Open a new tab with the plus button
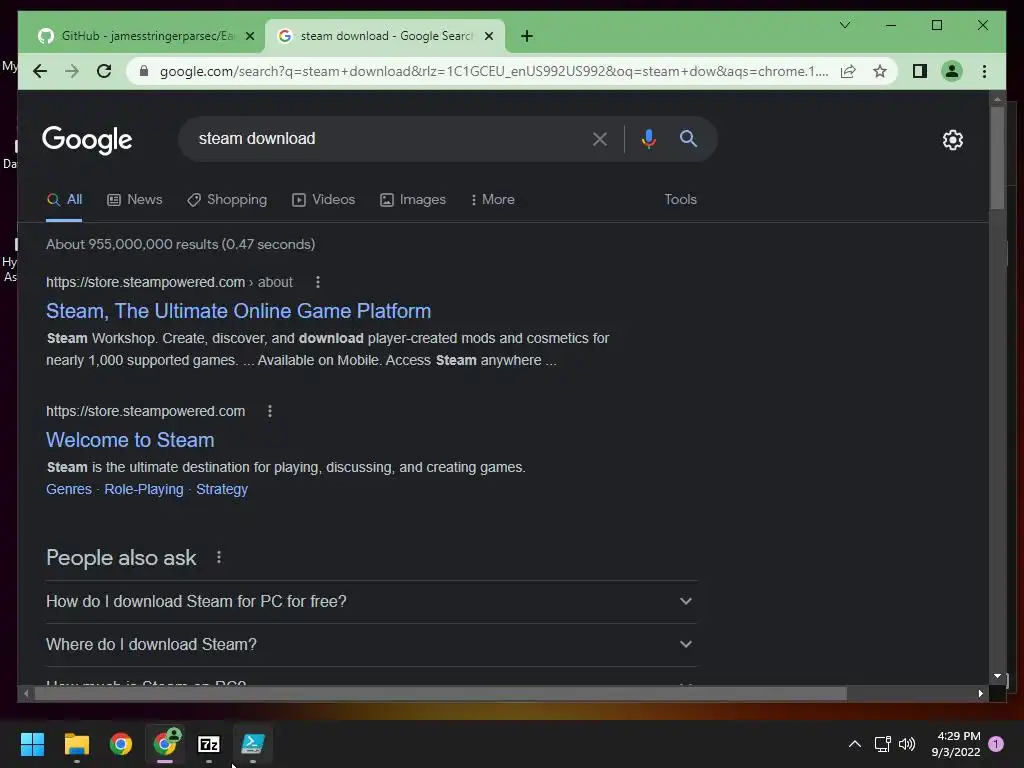The width and height of the screenshot is (1024, 768). pos(527,36)
